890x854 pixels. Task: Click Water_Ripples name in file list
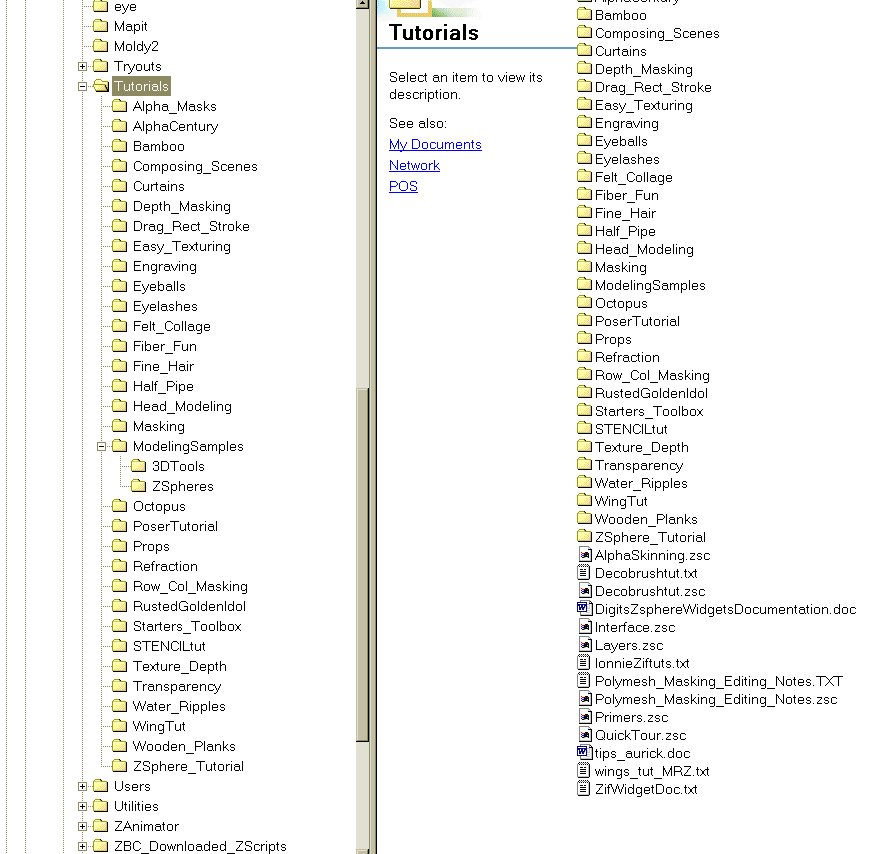click(x=641, y=483)
